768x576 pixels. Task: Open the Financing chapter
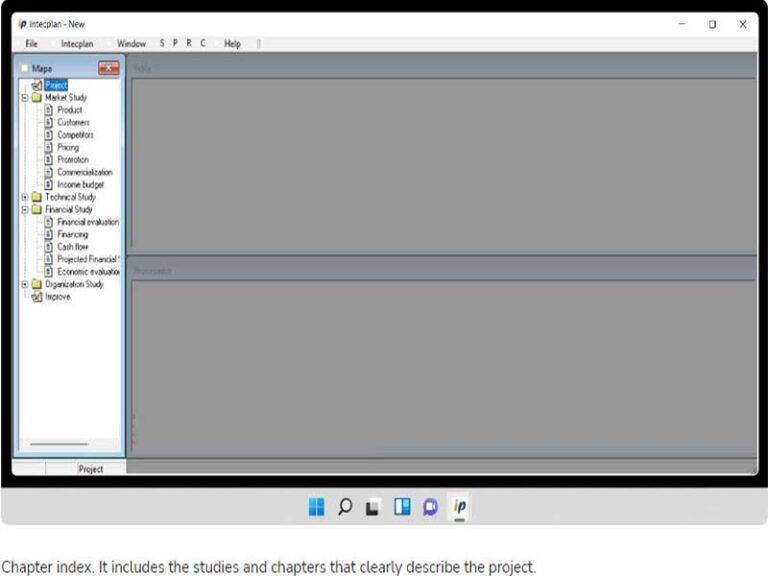72,235
